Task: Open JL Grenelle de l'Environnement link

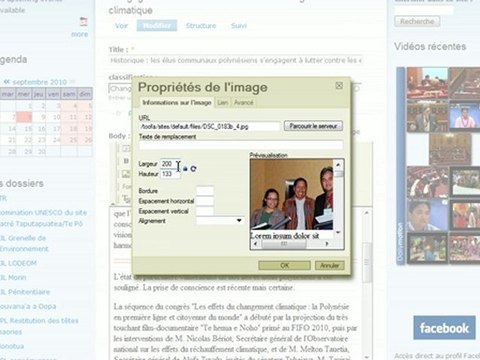Action: [x=24, y=243]
